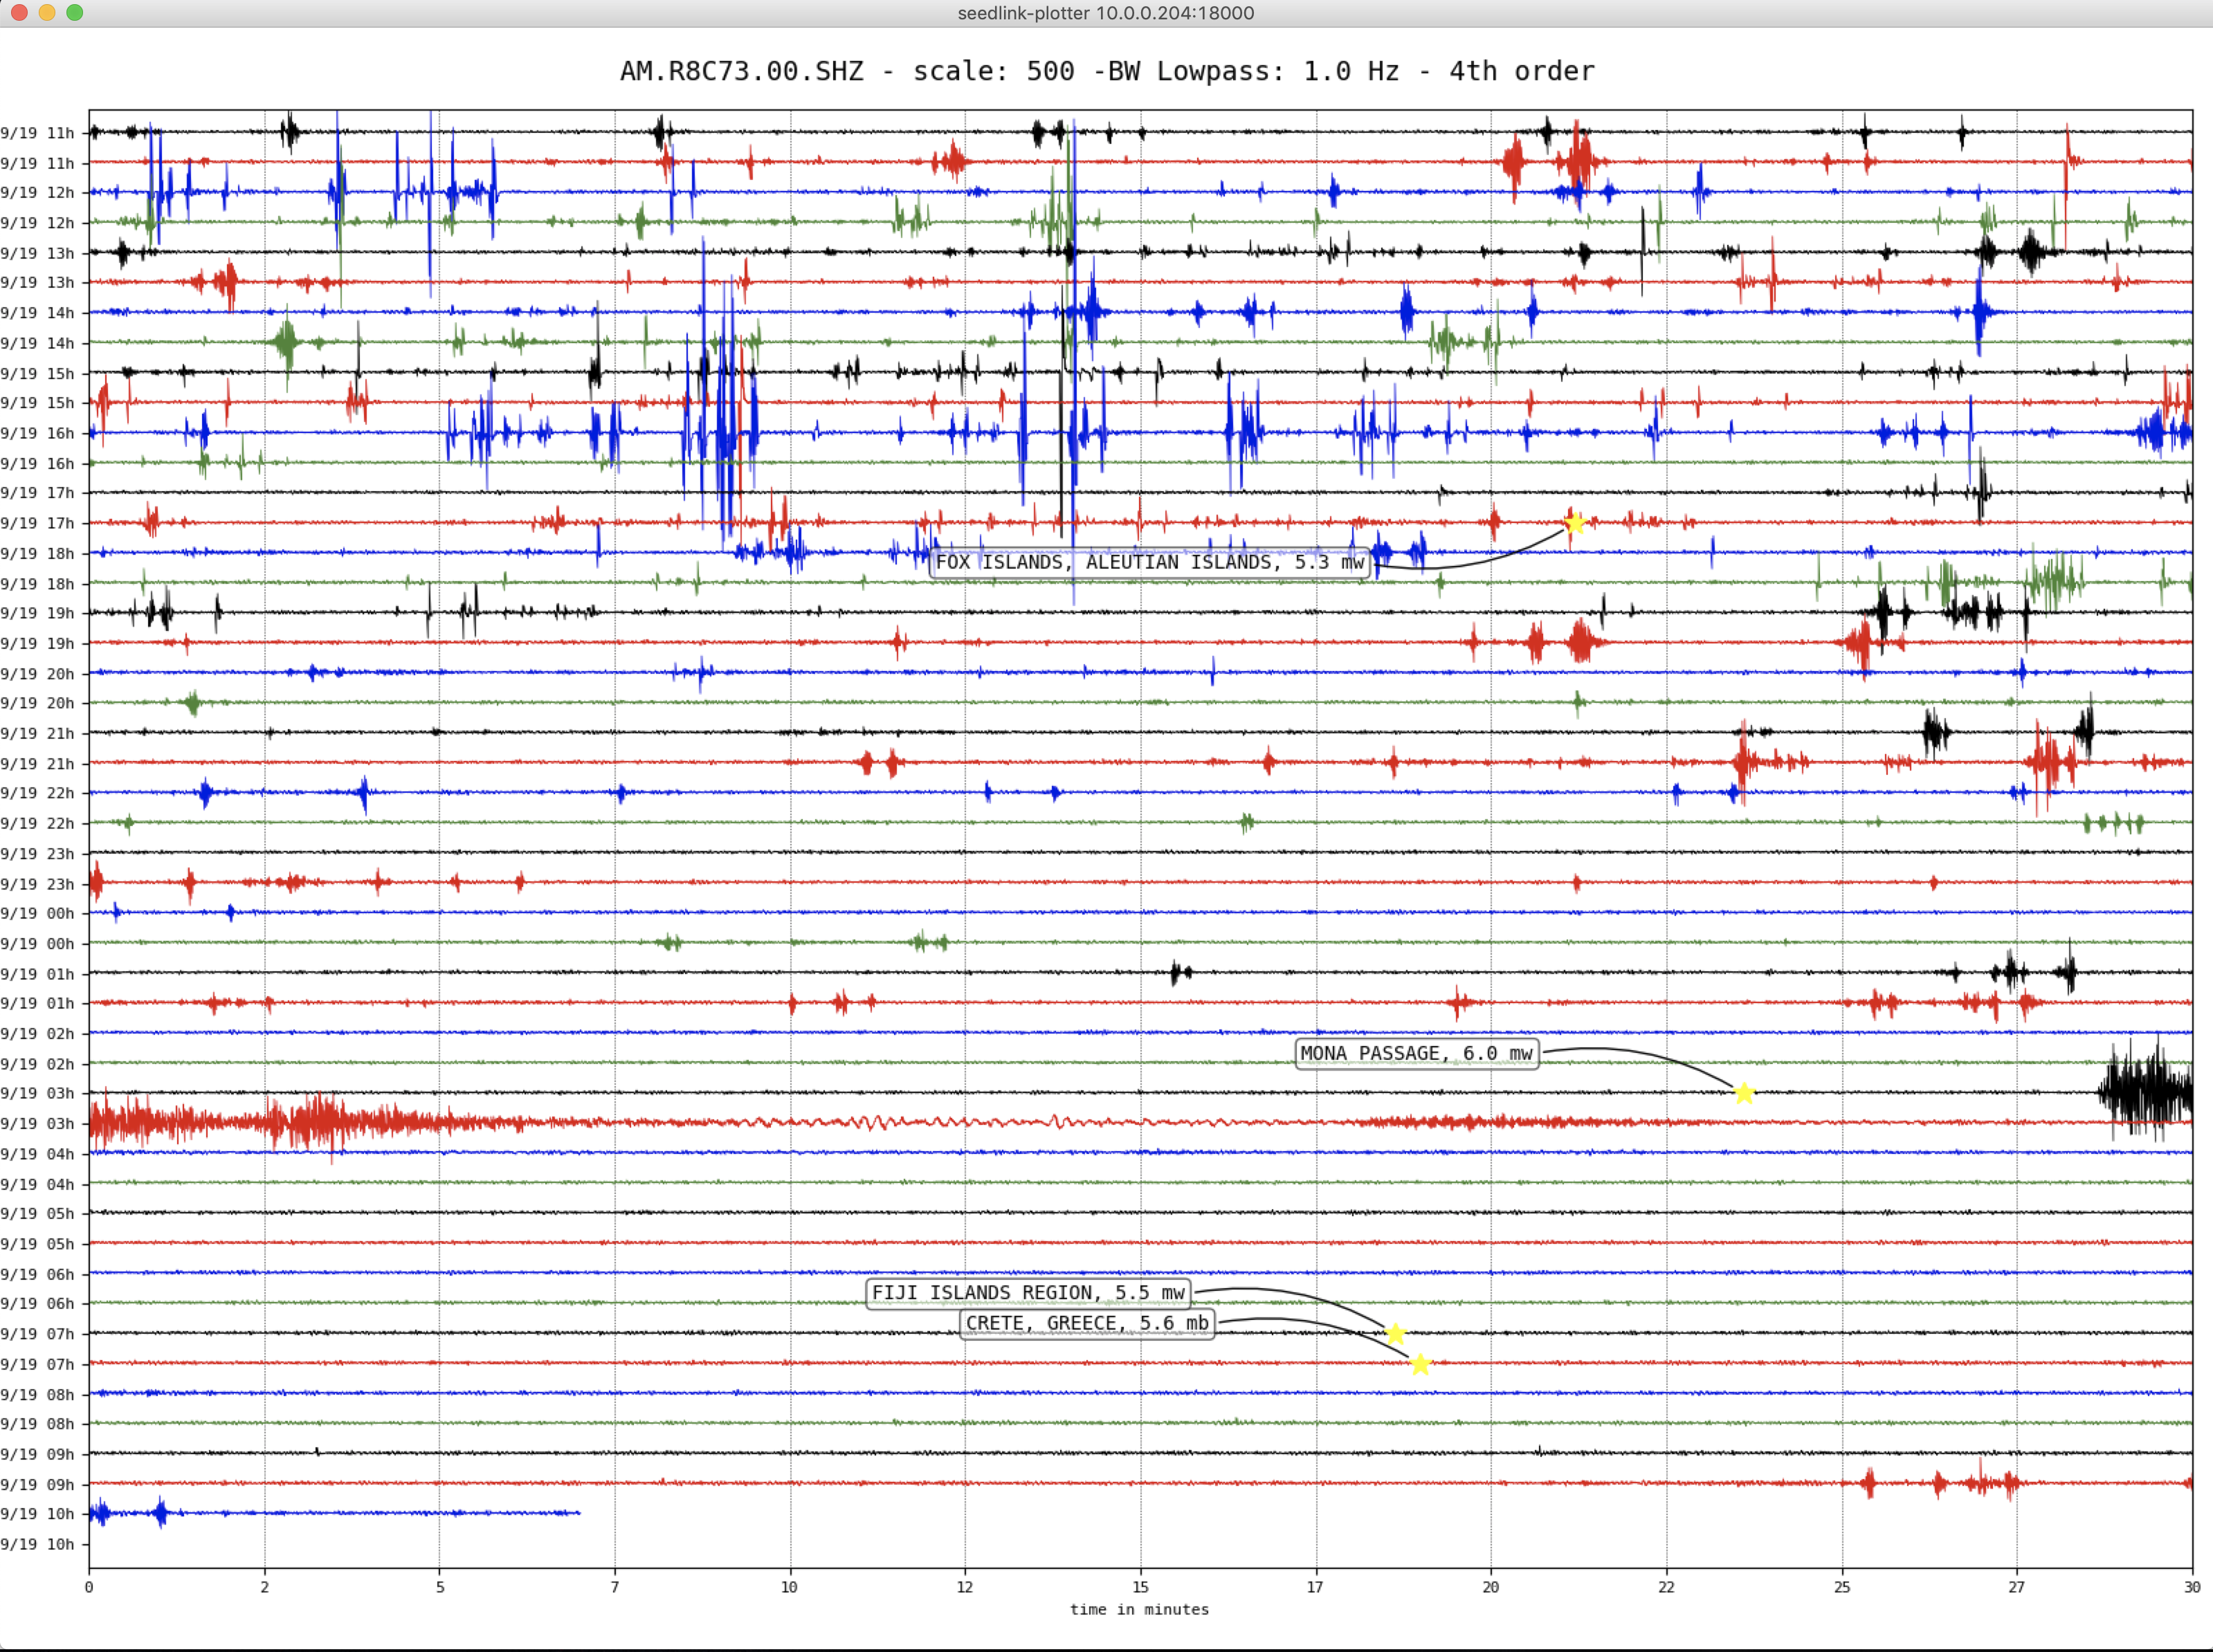Click the Fiji Islands Region star marker
This screenshot has height=1652, width=2213.
click(x=1396, y=1333)
